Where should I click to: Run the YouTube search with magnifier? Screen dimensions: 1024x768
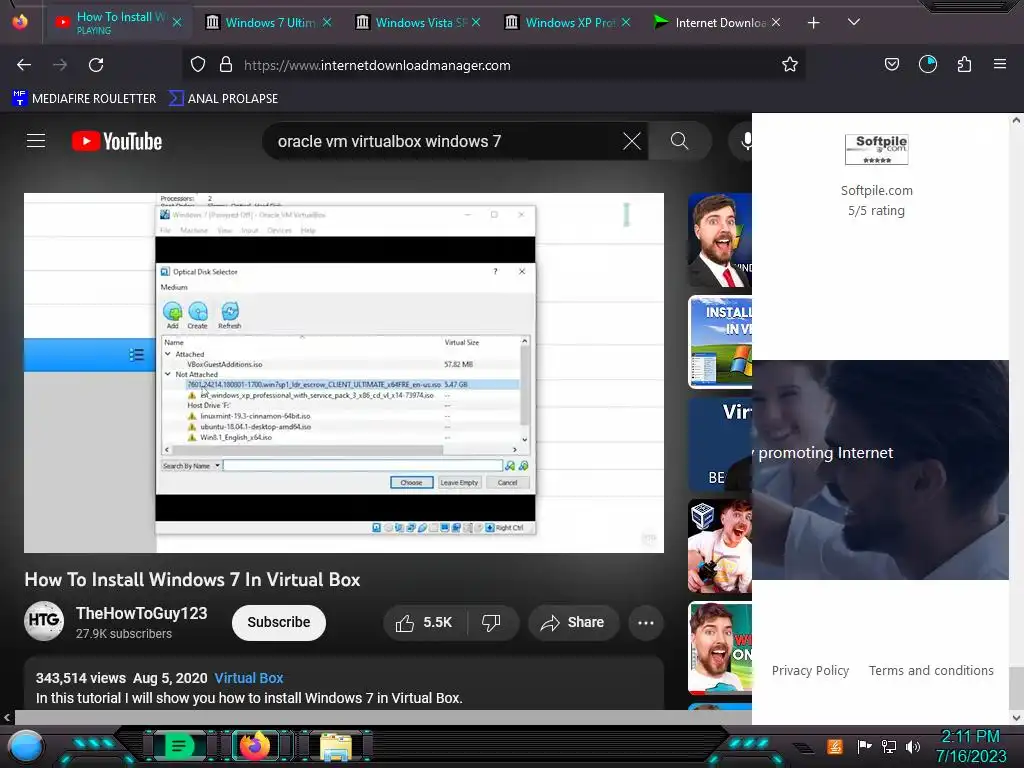680,140
